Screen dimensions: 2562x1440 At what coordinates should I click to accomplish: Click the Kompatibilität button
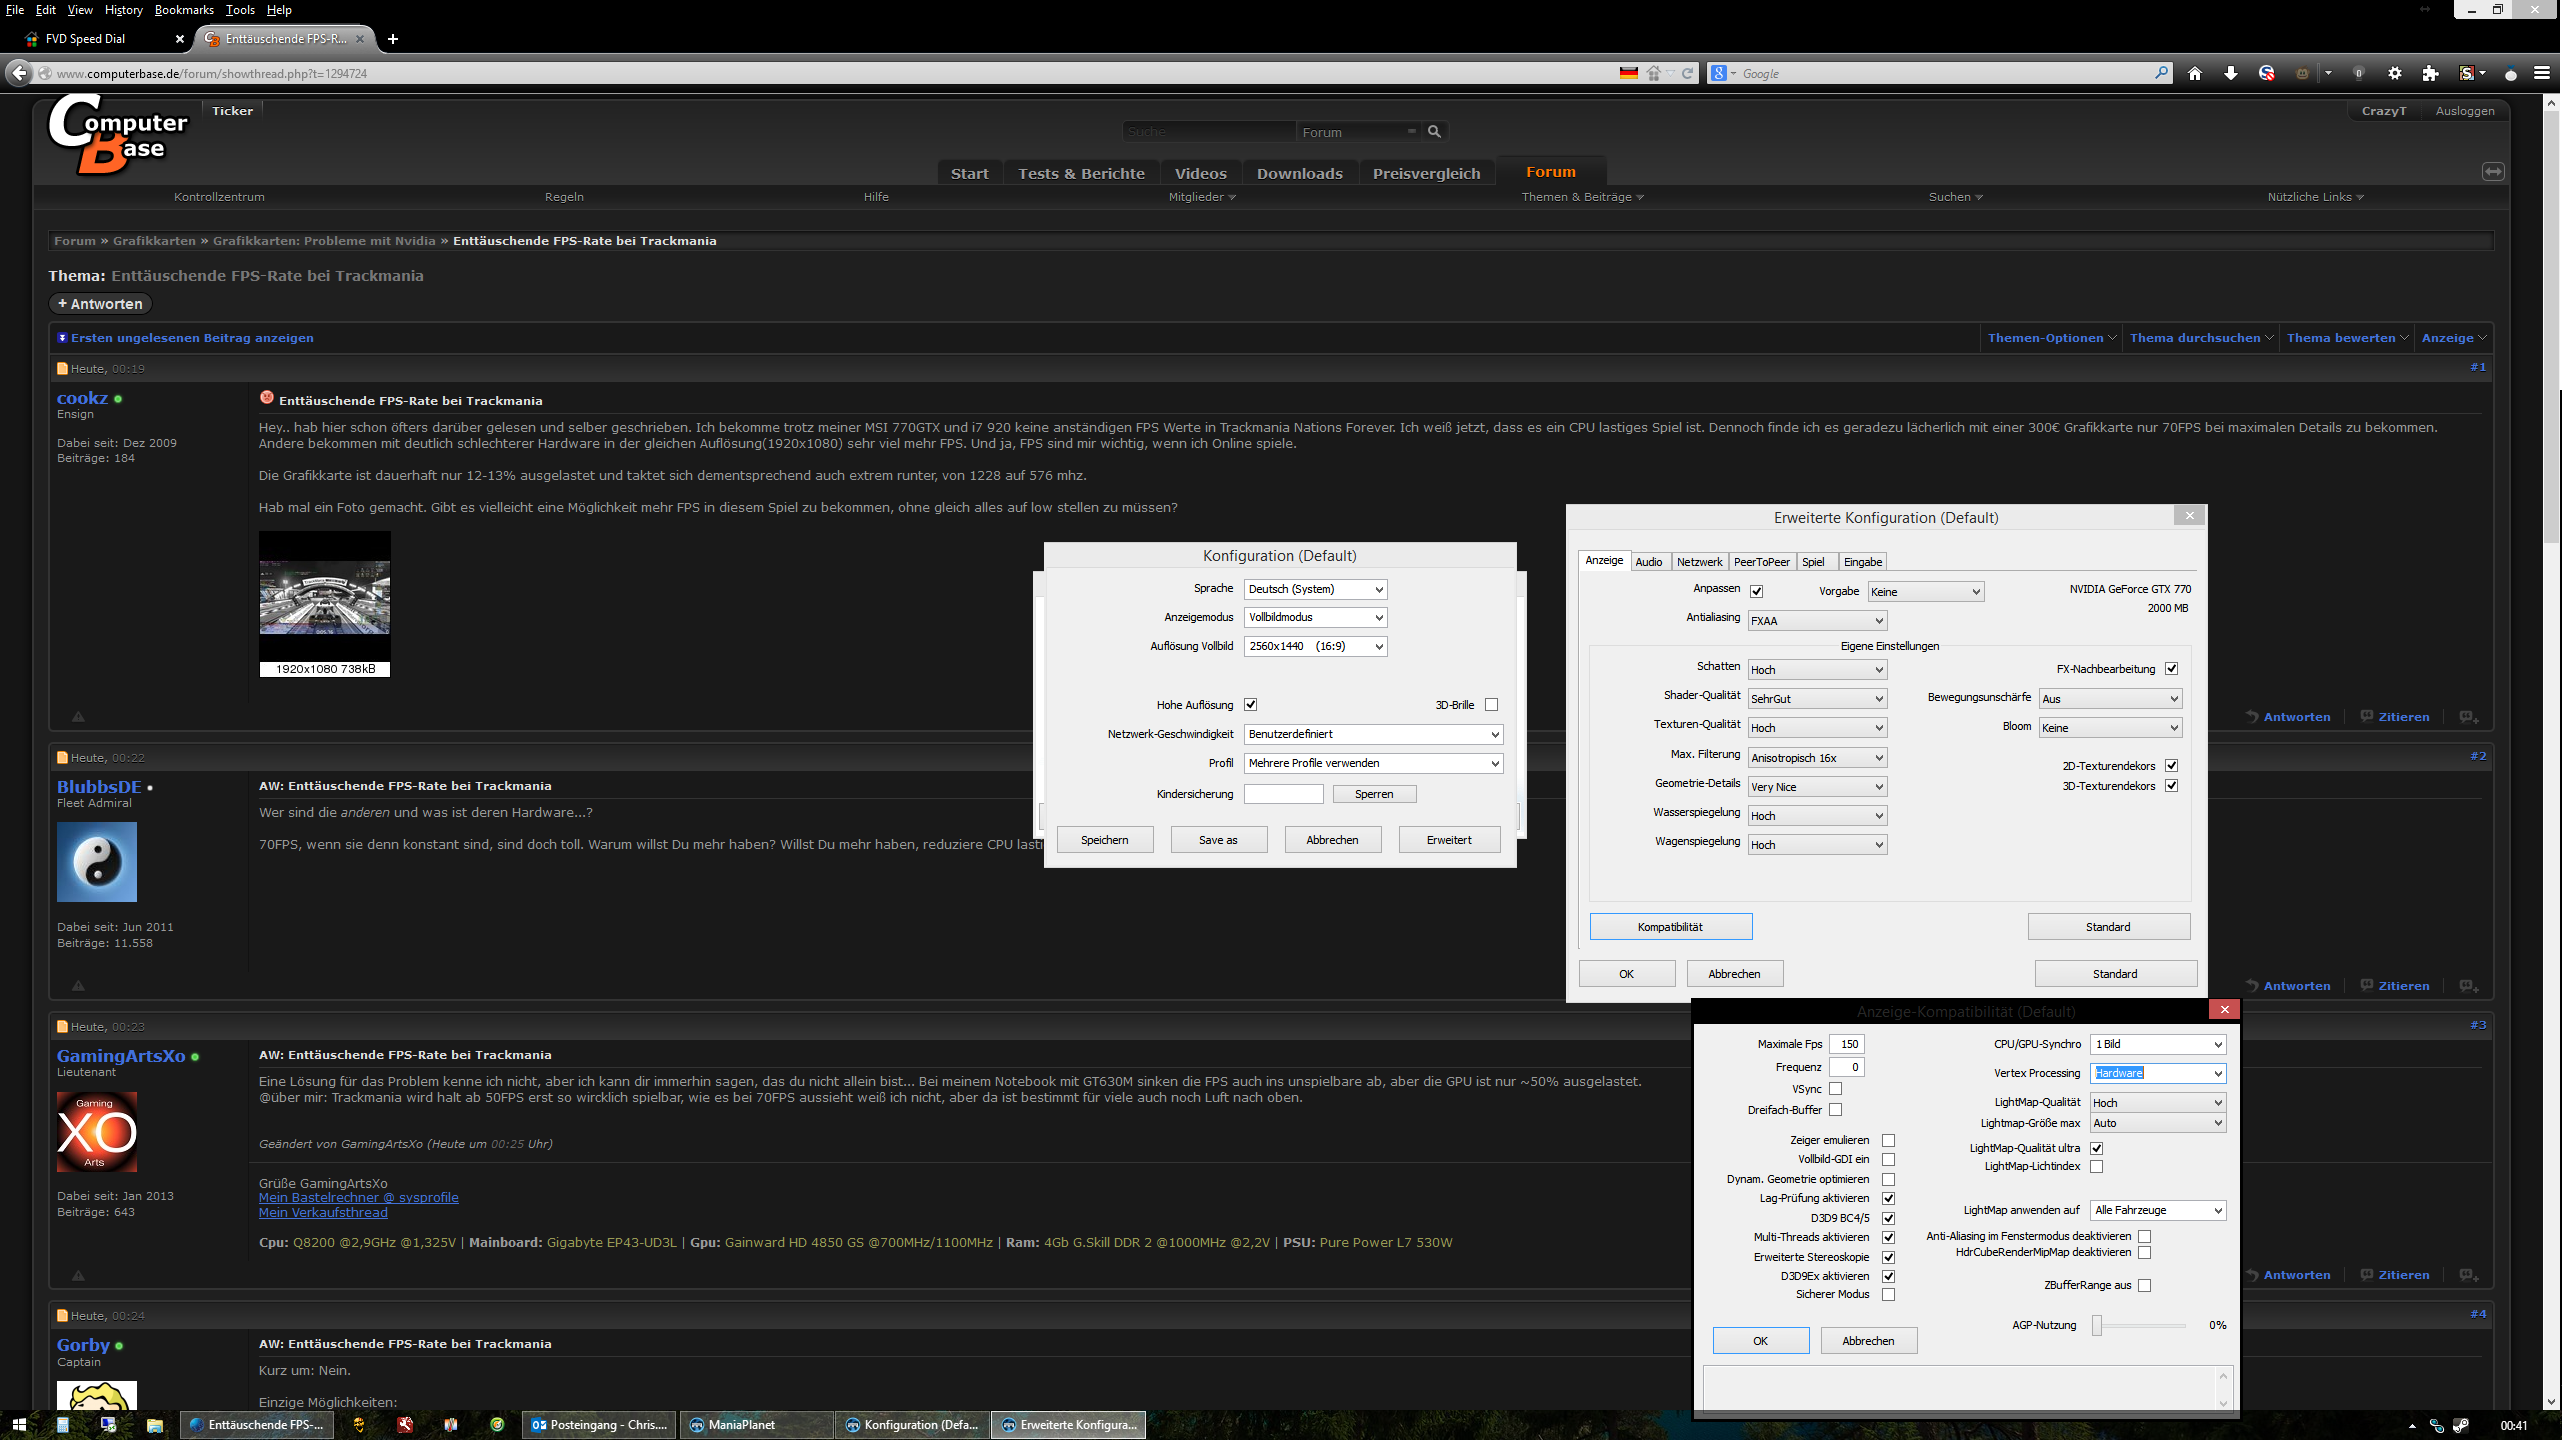pyautogui.click(x=1670, y=926)
